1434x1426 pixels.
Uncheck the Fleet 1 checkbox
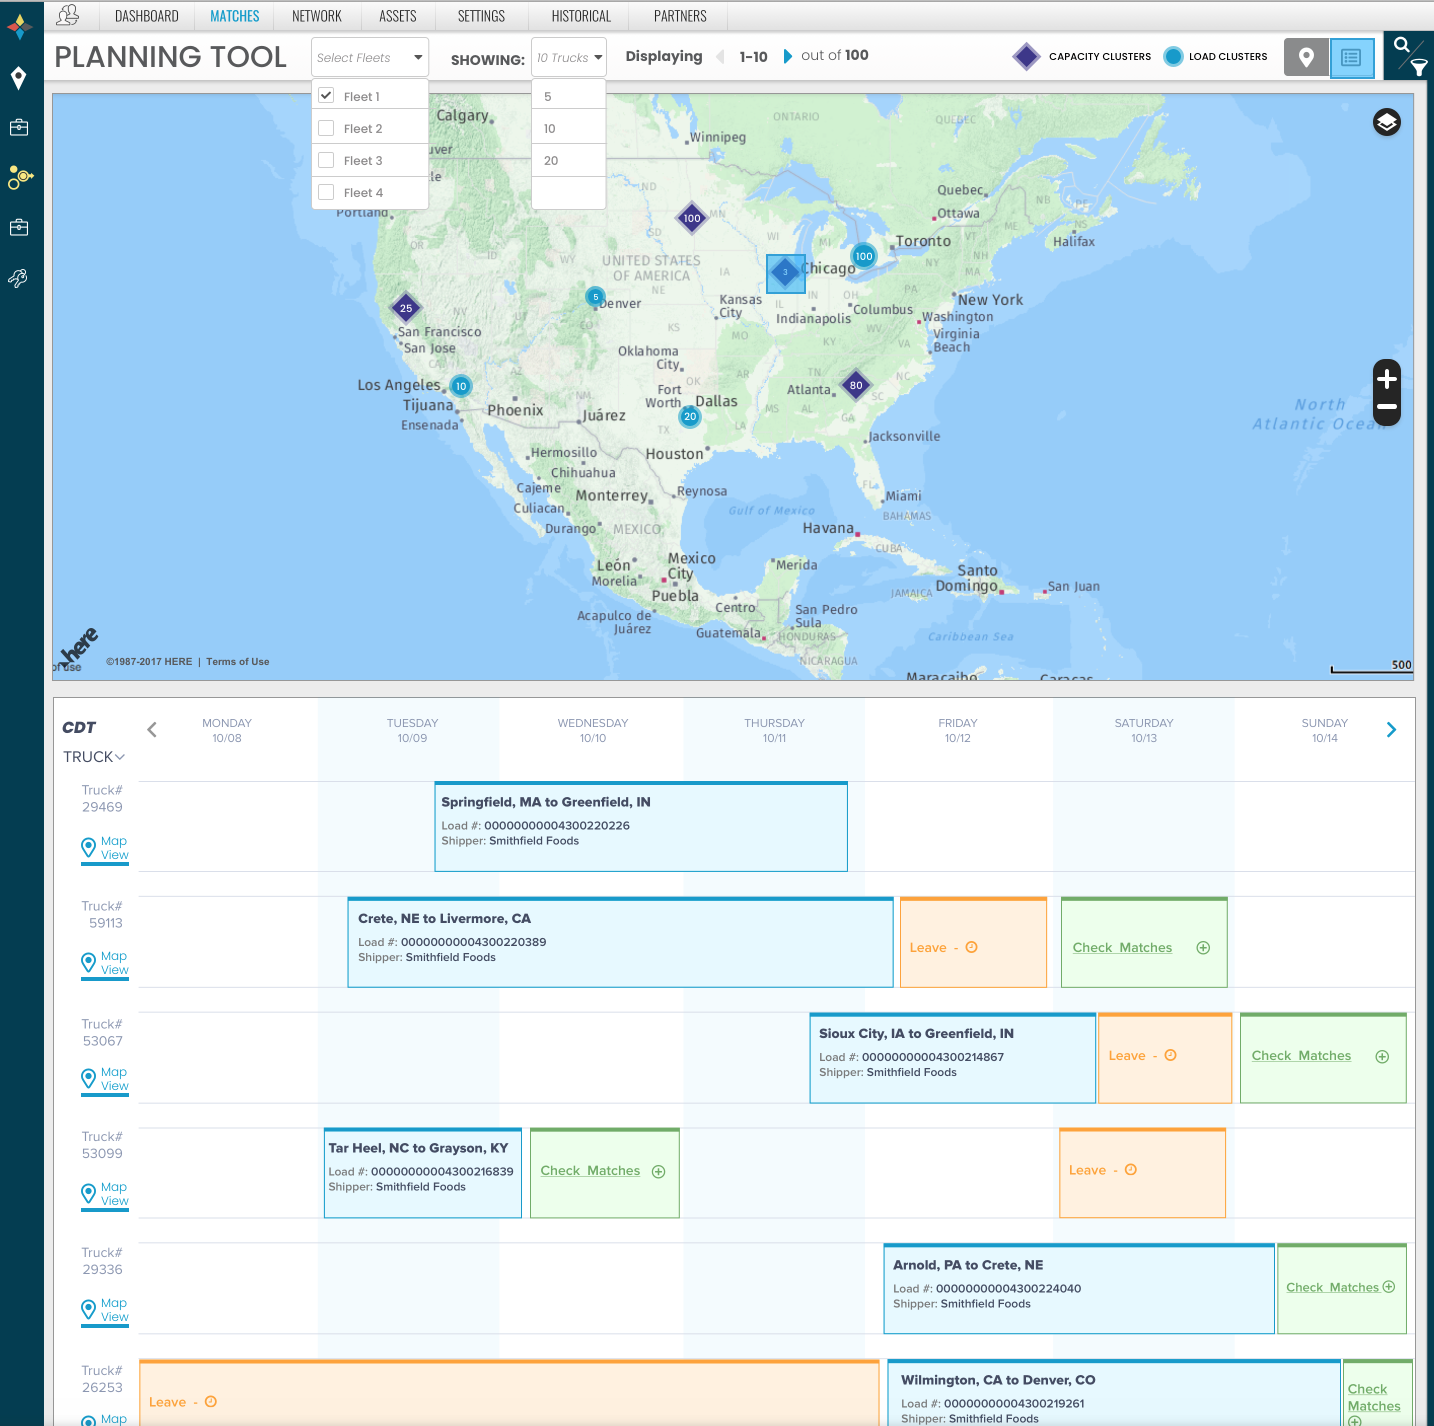tap(326, 96)
